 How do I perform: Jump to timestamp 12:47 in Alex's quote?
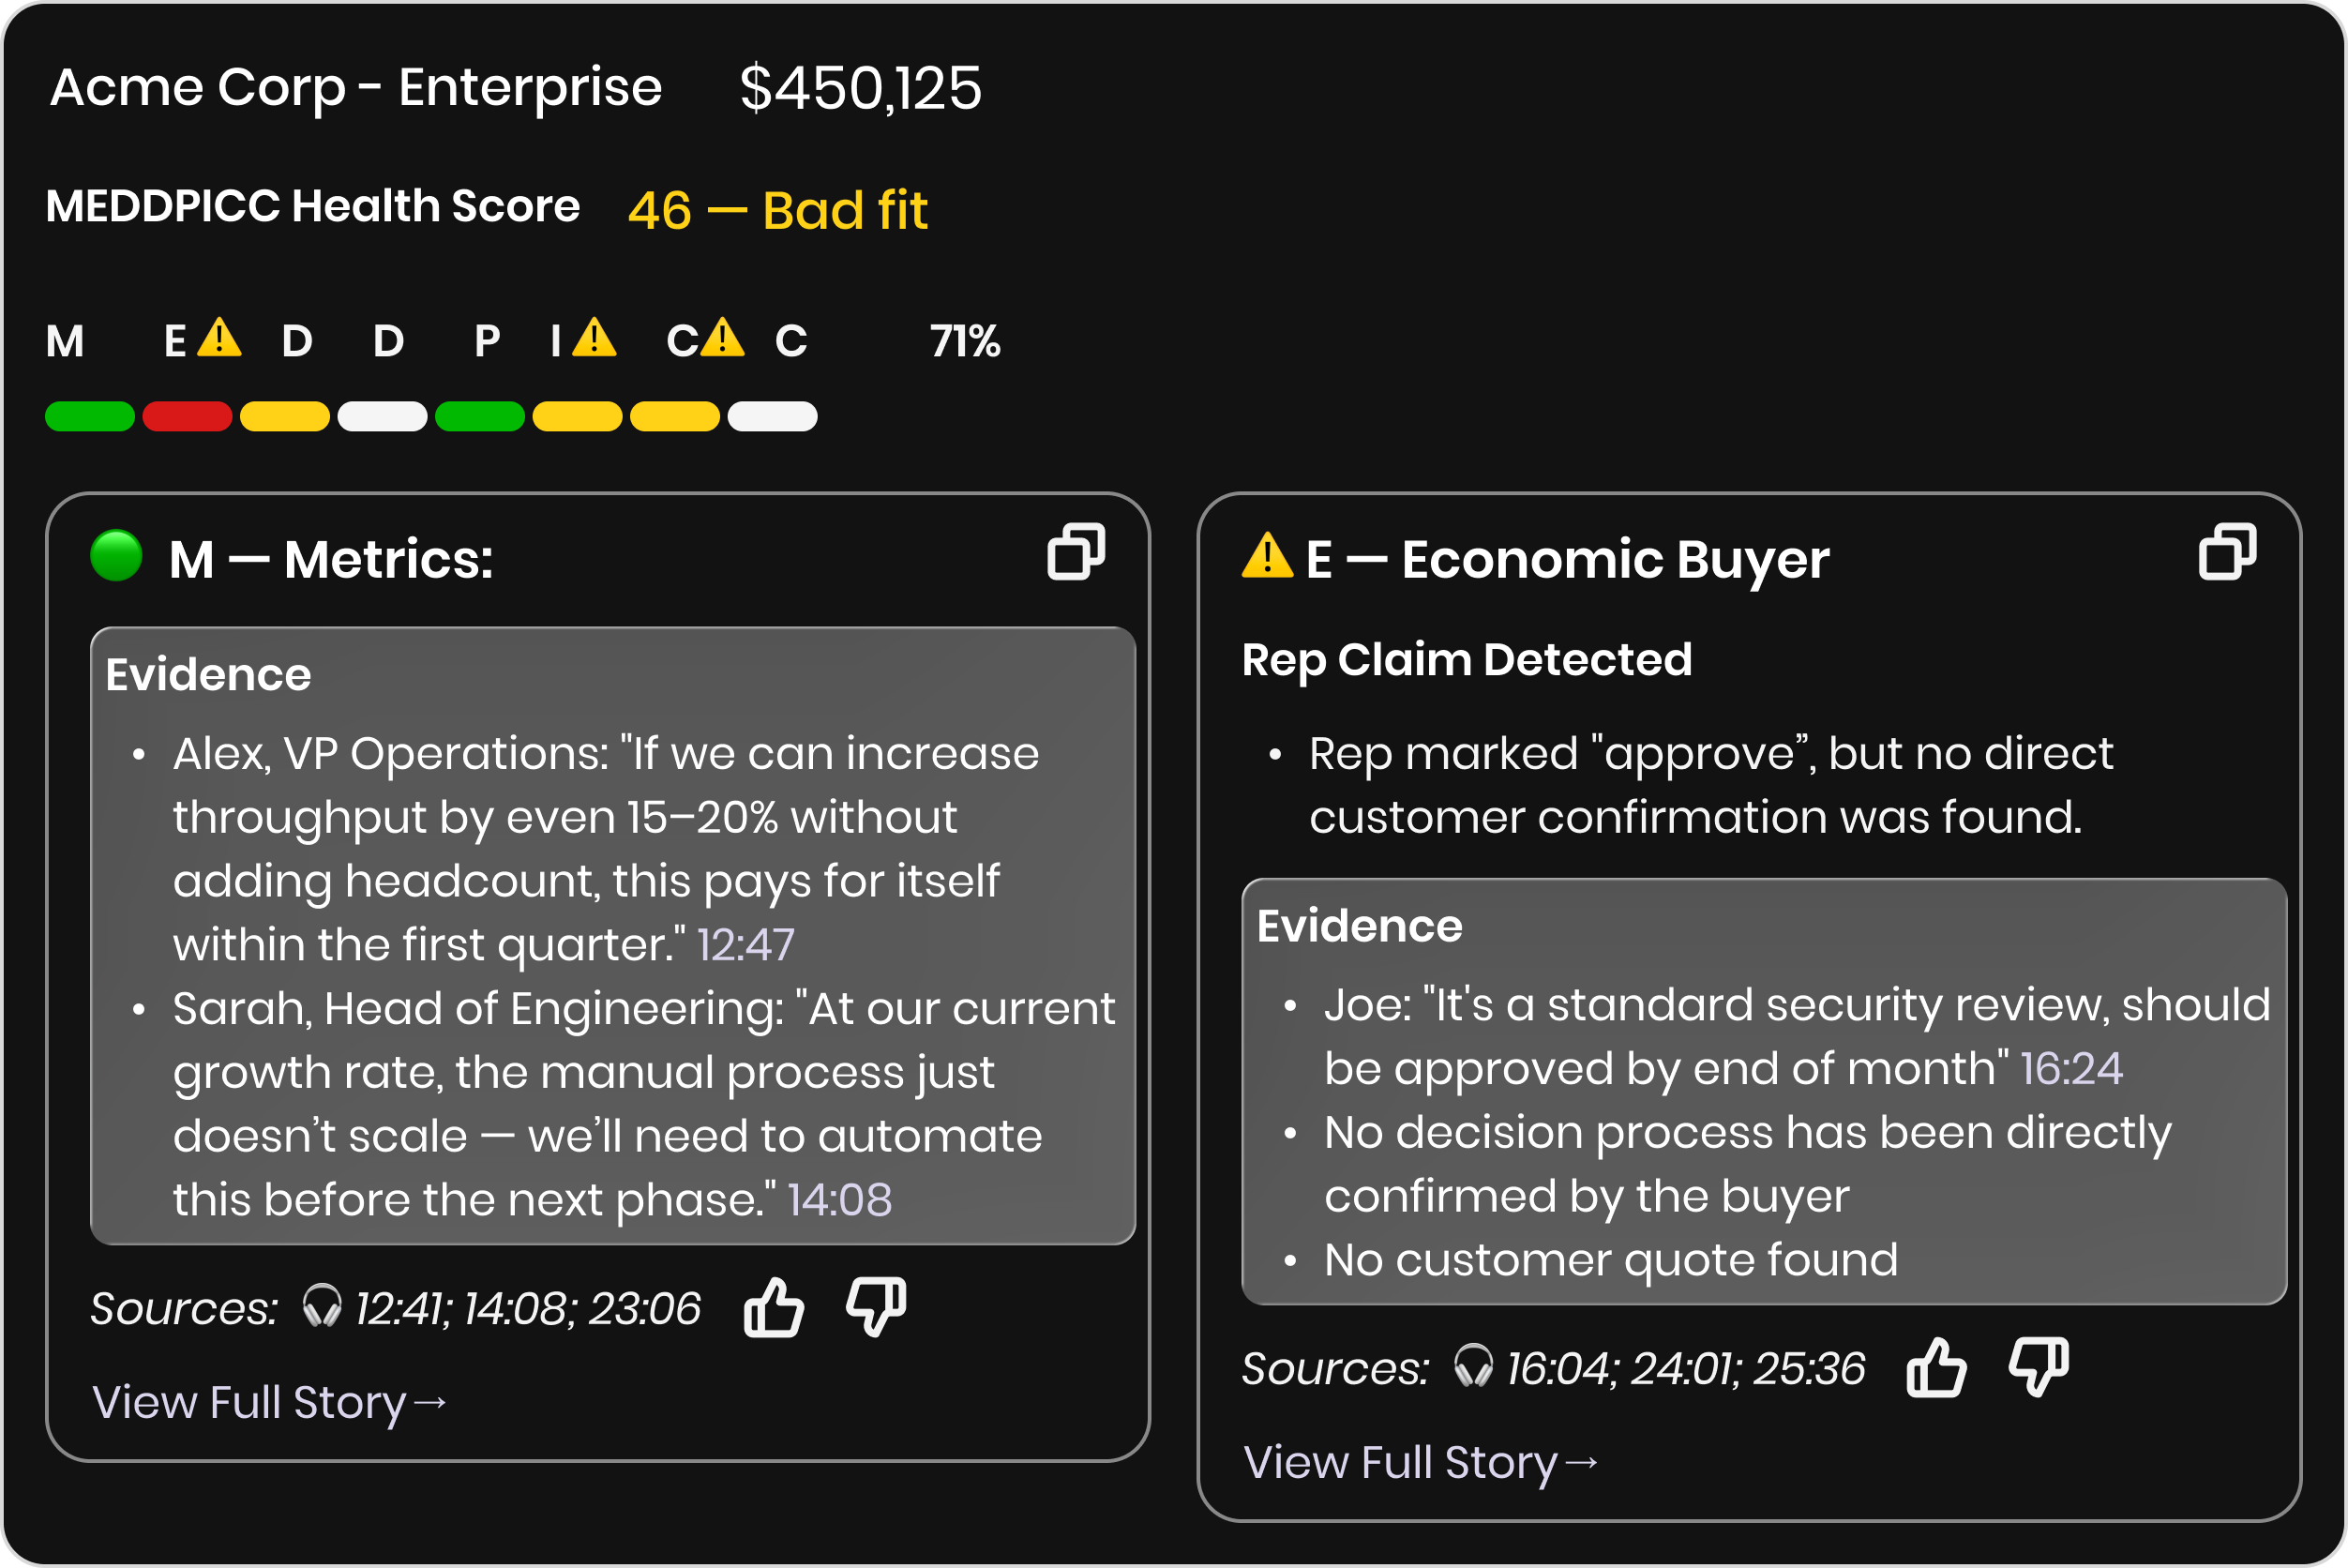745,944
